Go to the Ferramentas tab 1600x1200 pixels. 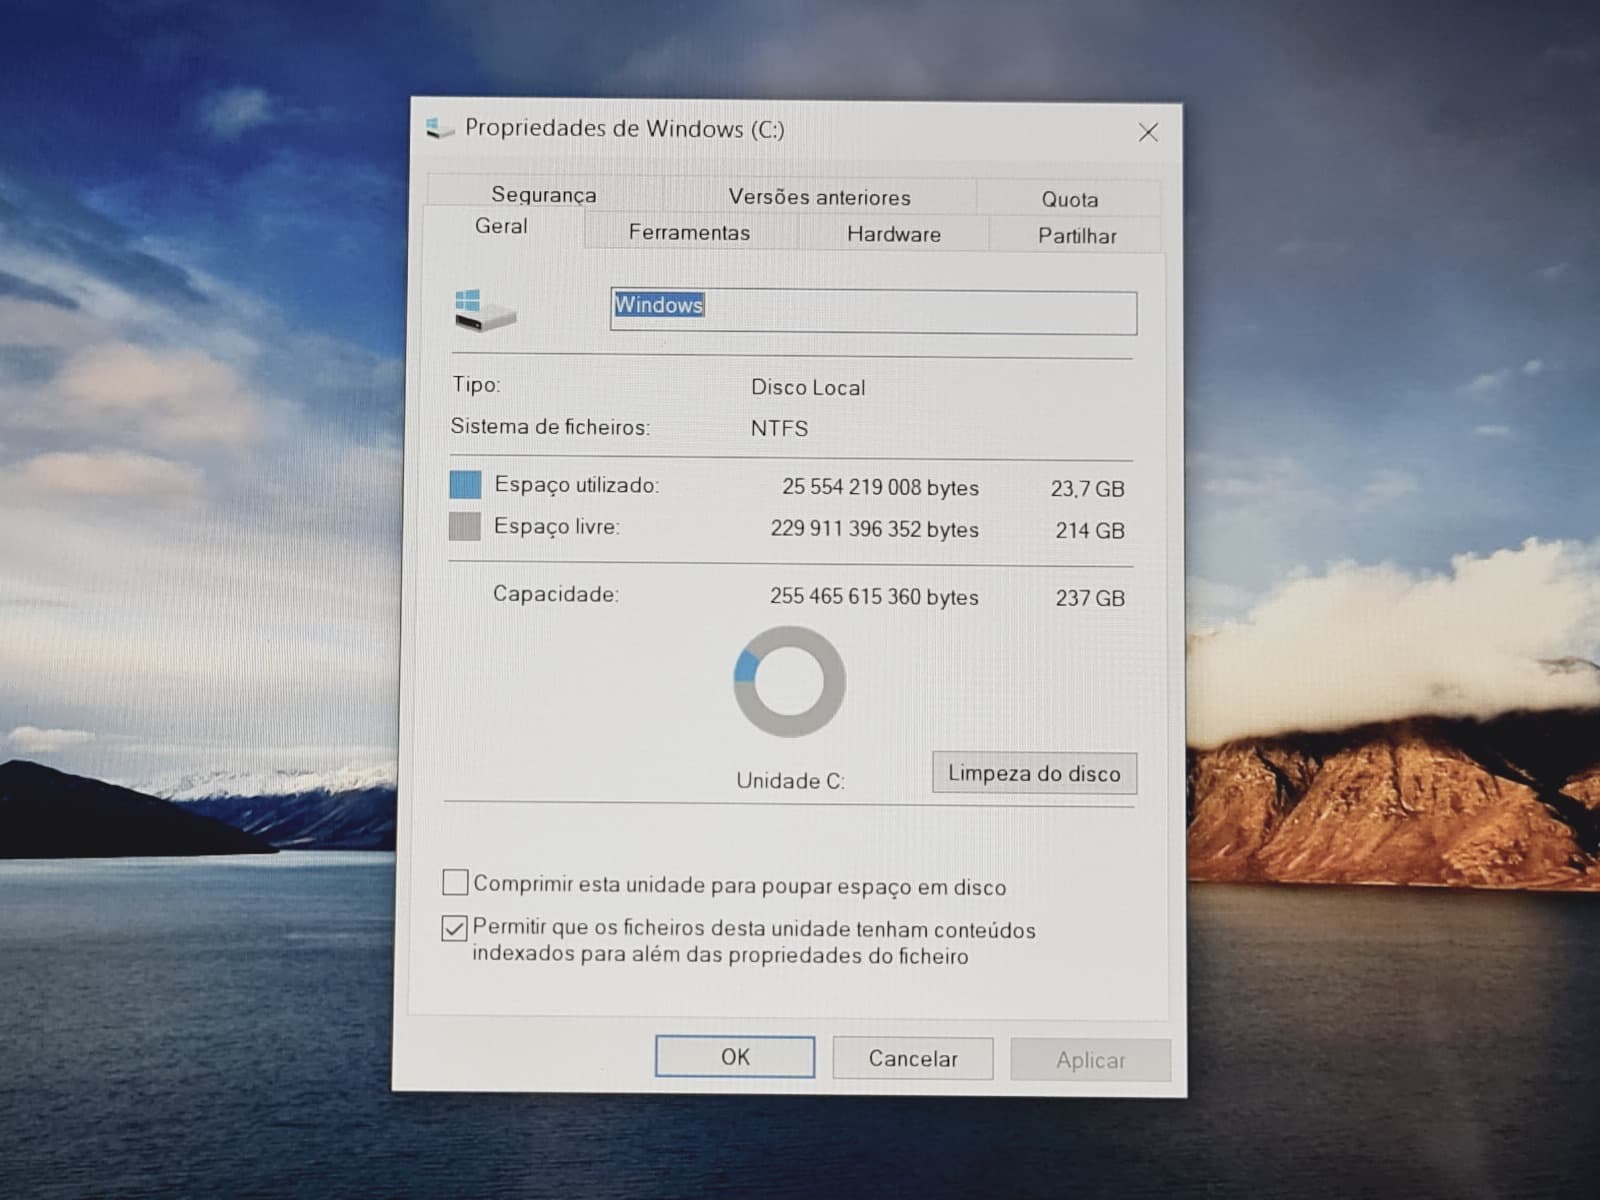(689, 232)
